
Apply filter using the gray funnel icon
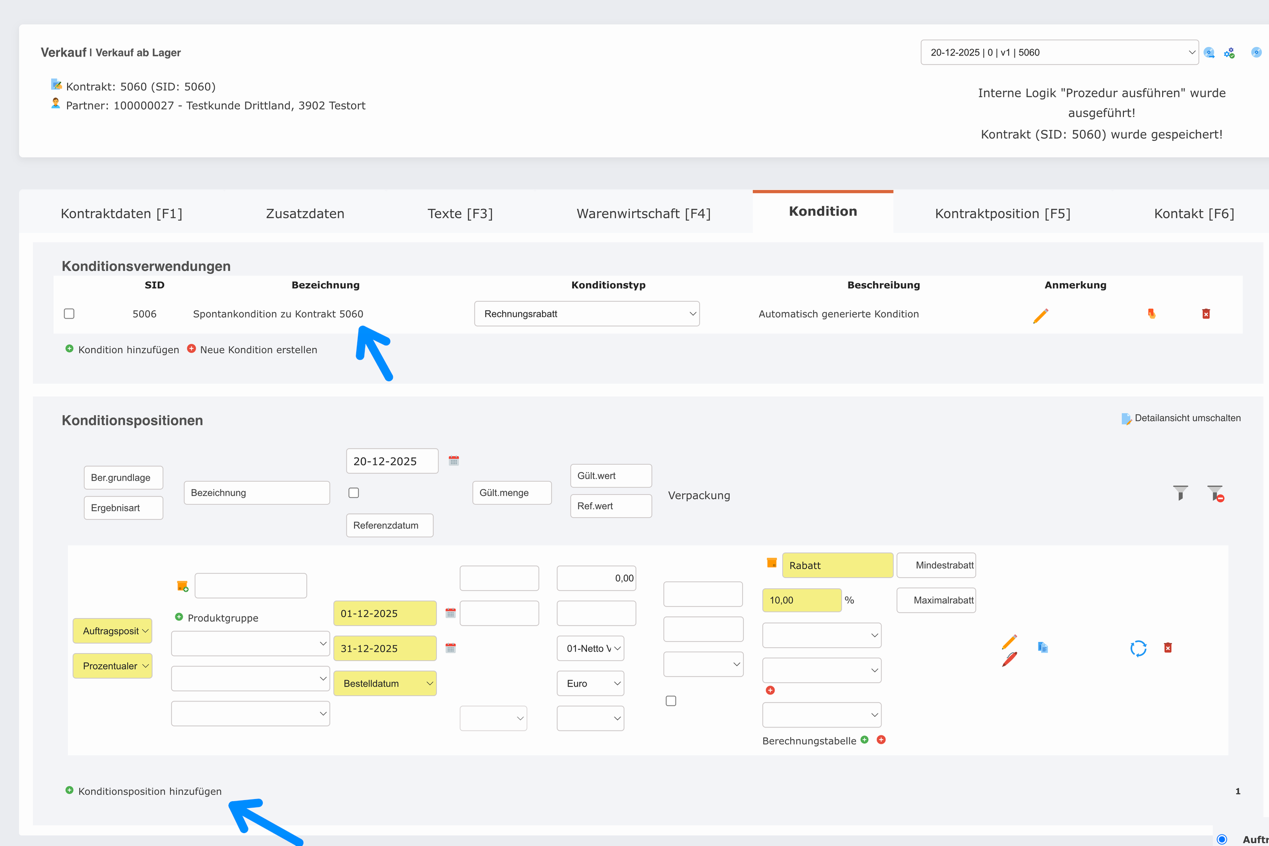(1181, 492)
